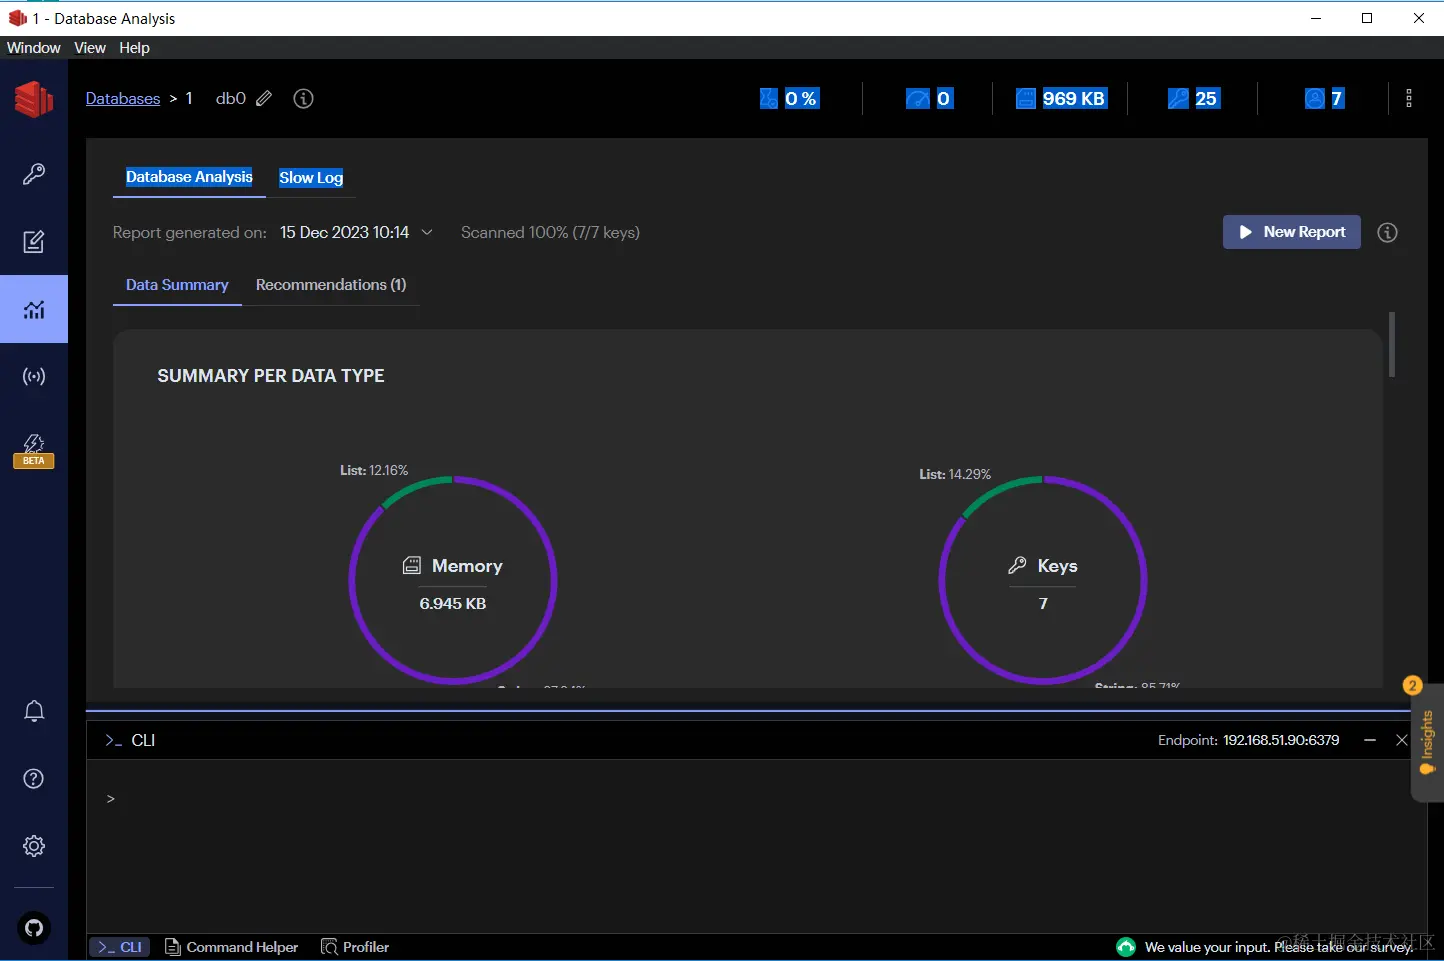Open the Workbench editor icon in sidebar
The image size is (1444, 961).
pyautogui.click(x=34, y=242)
